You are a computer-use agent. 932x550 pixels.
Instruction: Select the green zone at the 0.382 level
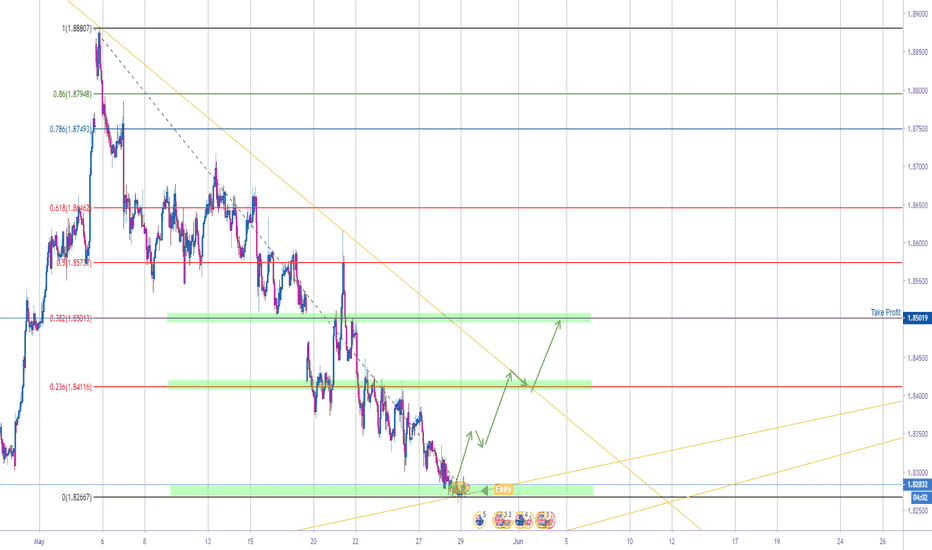tap(379, 318)
